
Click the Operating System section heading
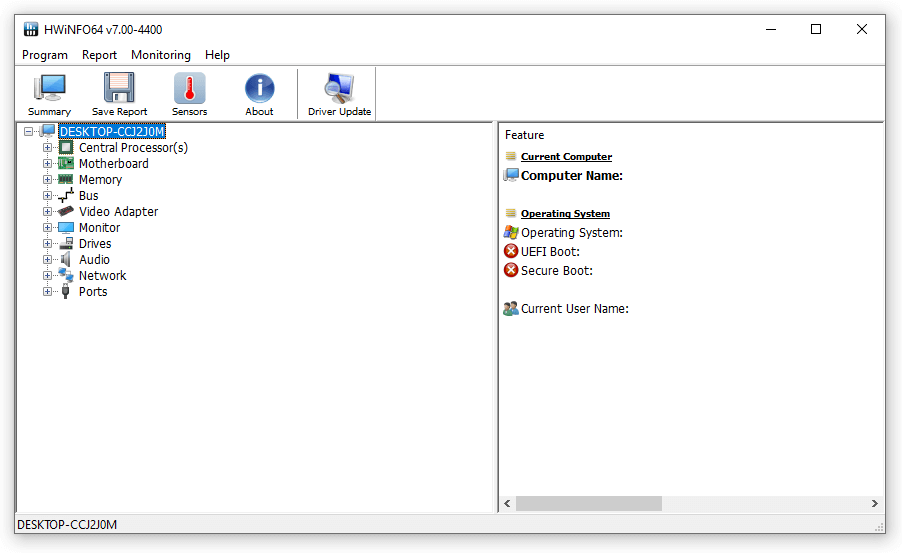pos(565,213)
